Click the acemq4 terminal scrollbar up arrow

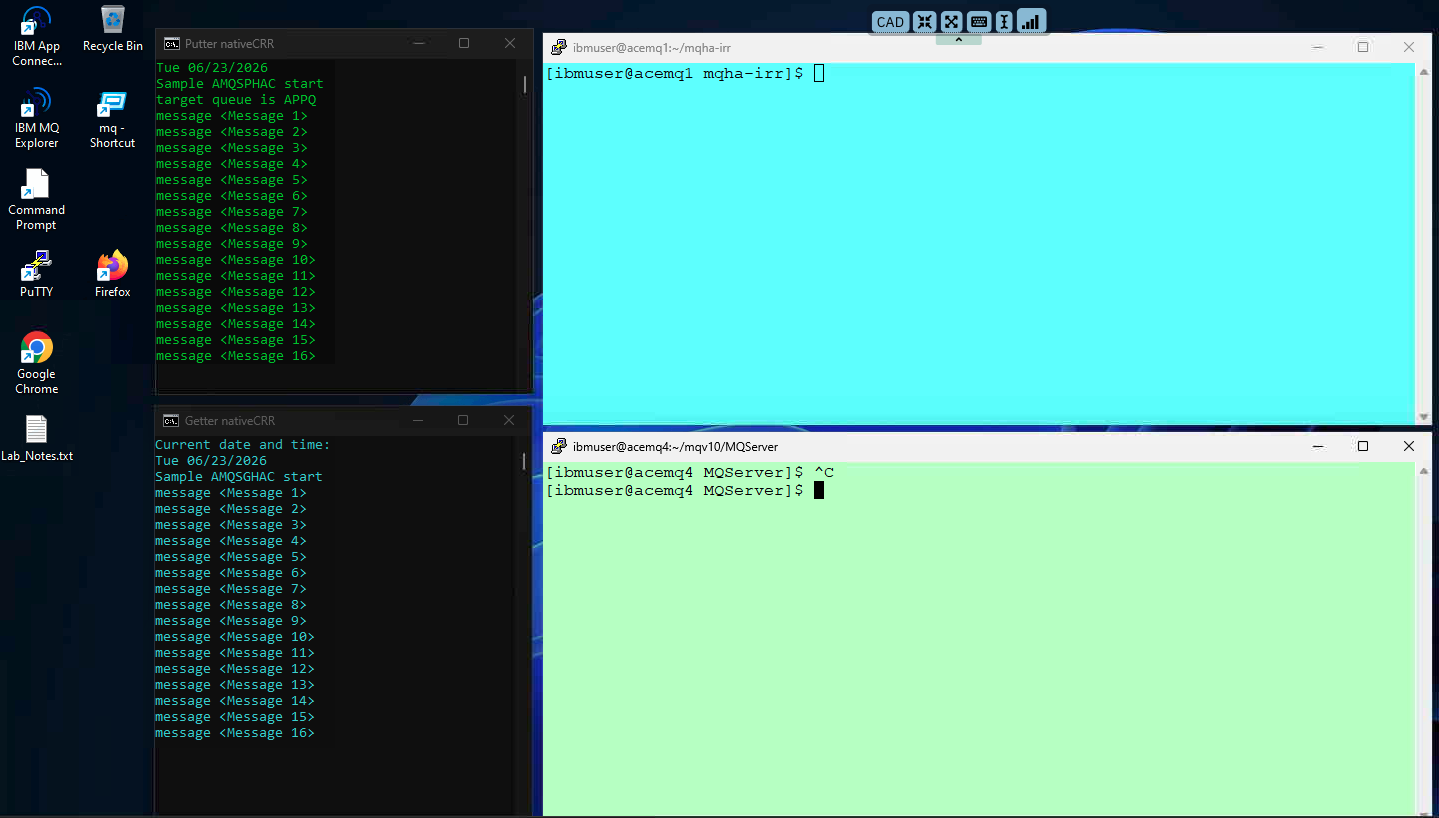pyautogui.click(x=1424, y=470)
